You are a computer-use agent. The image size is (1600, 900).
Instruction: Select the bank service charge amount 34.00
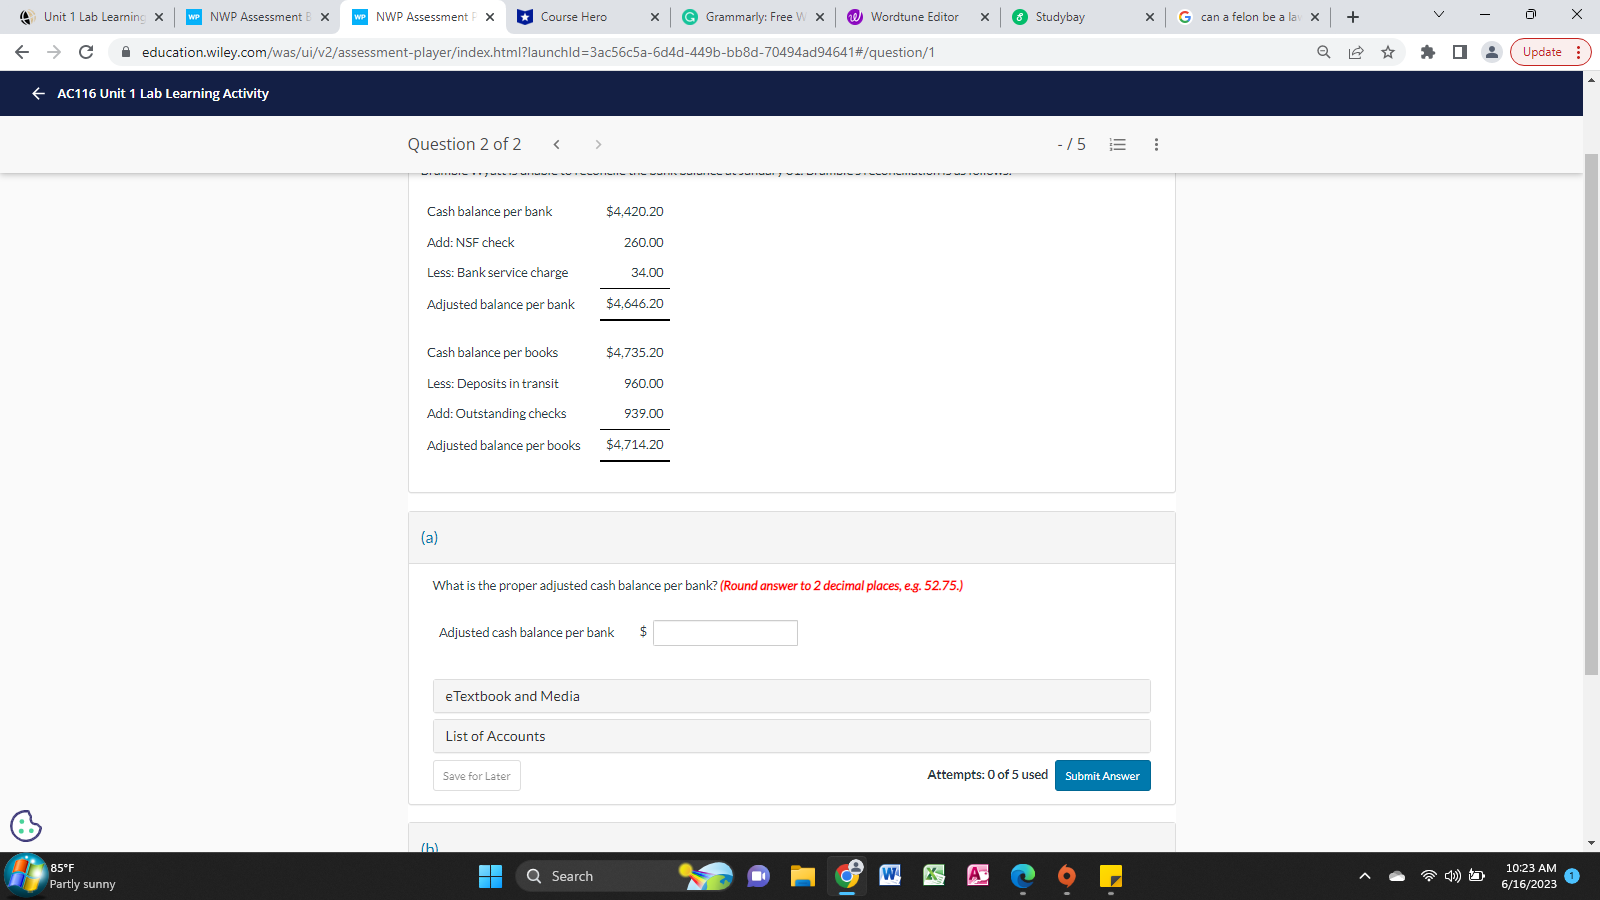pos(647,273)
